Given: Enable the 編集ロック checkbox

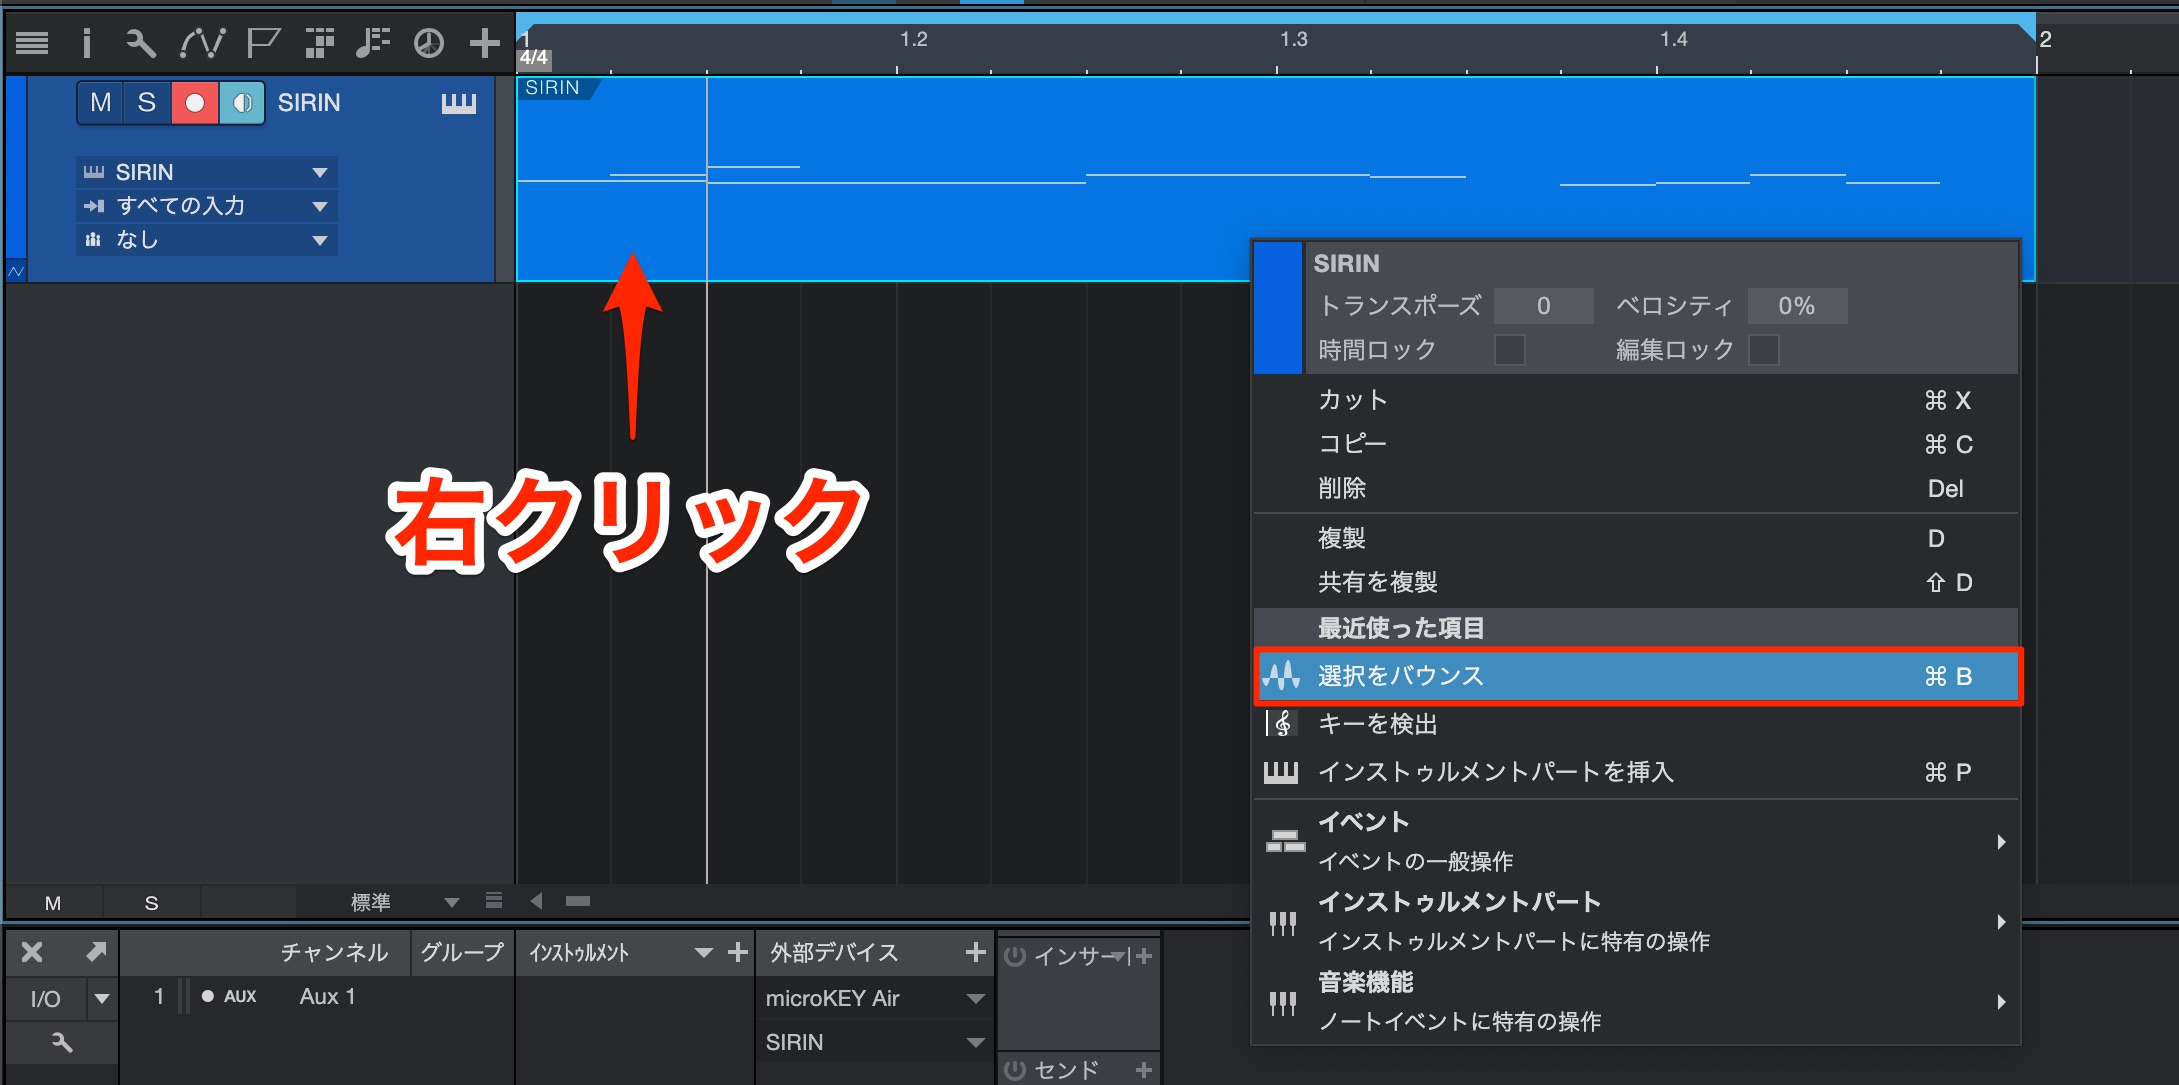Looking at the screenshot, I should click(1764, 350).
